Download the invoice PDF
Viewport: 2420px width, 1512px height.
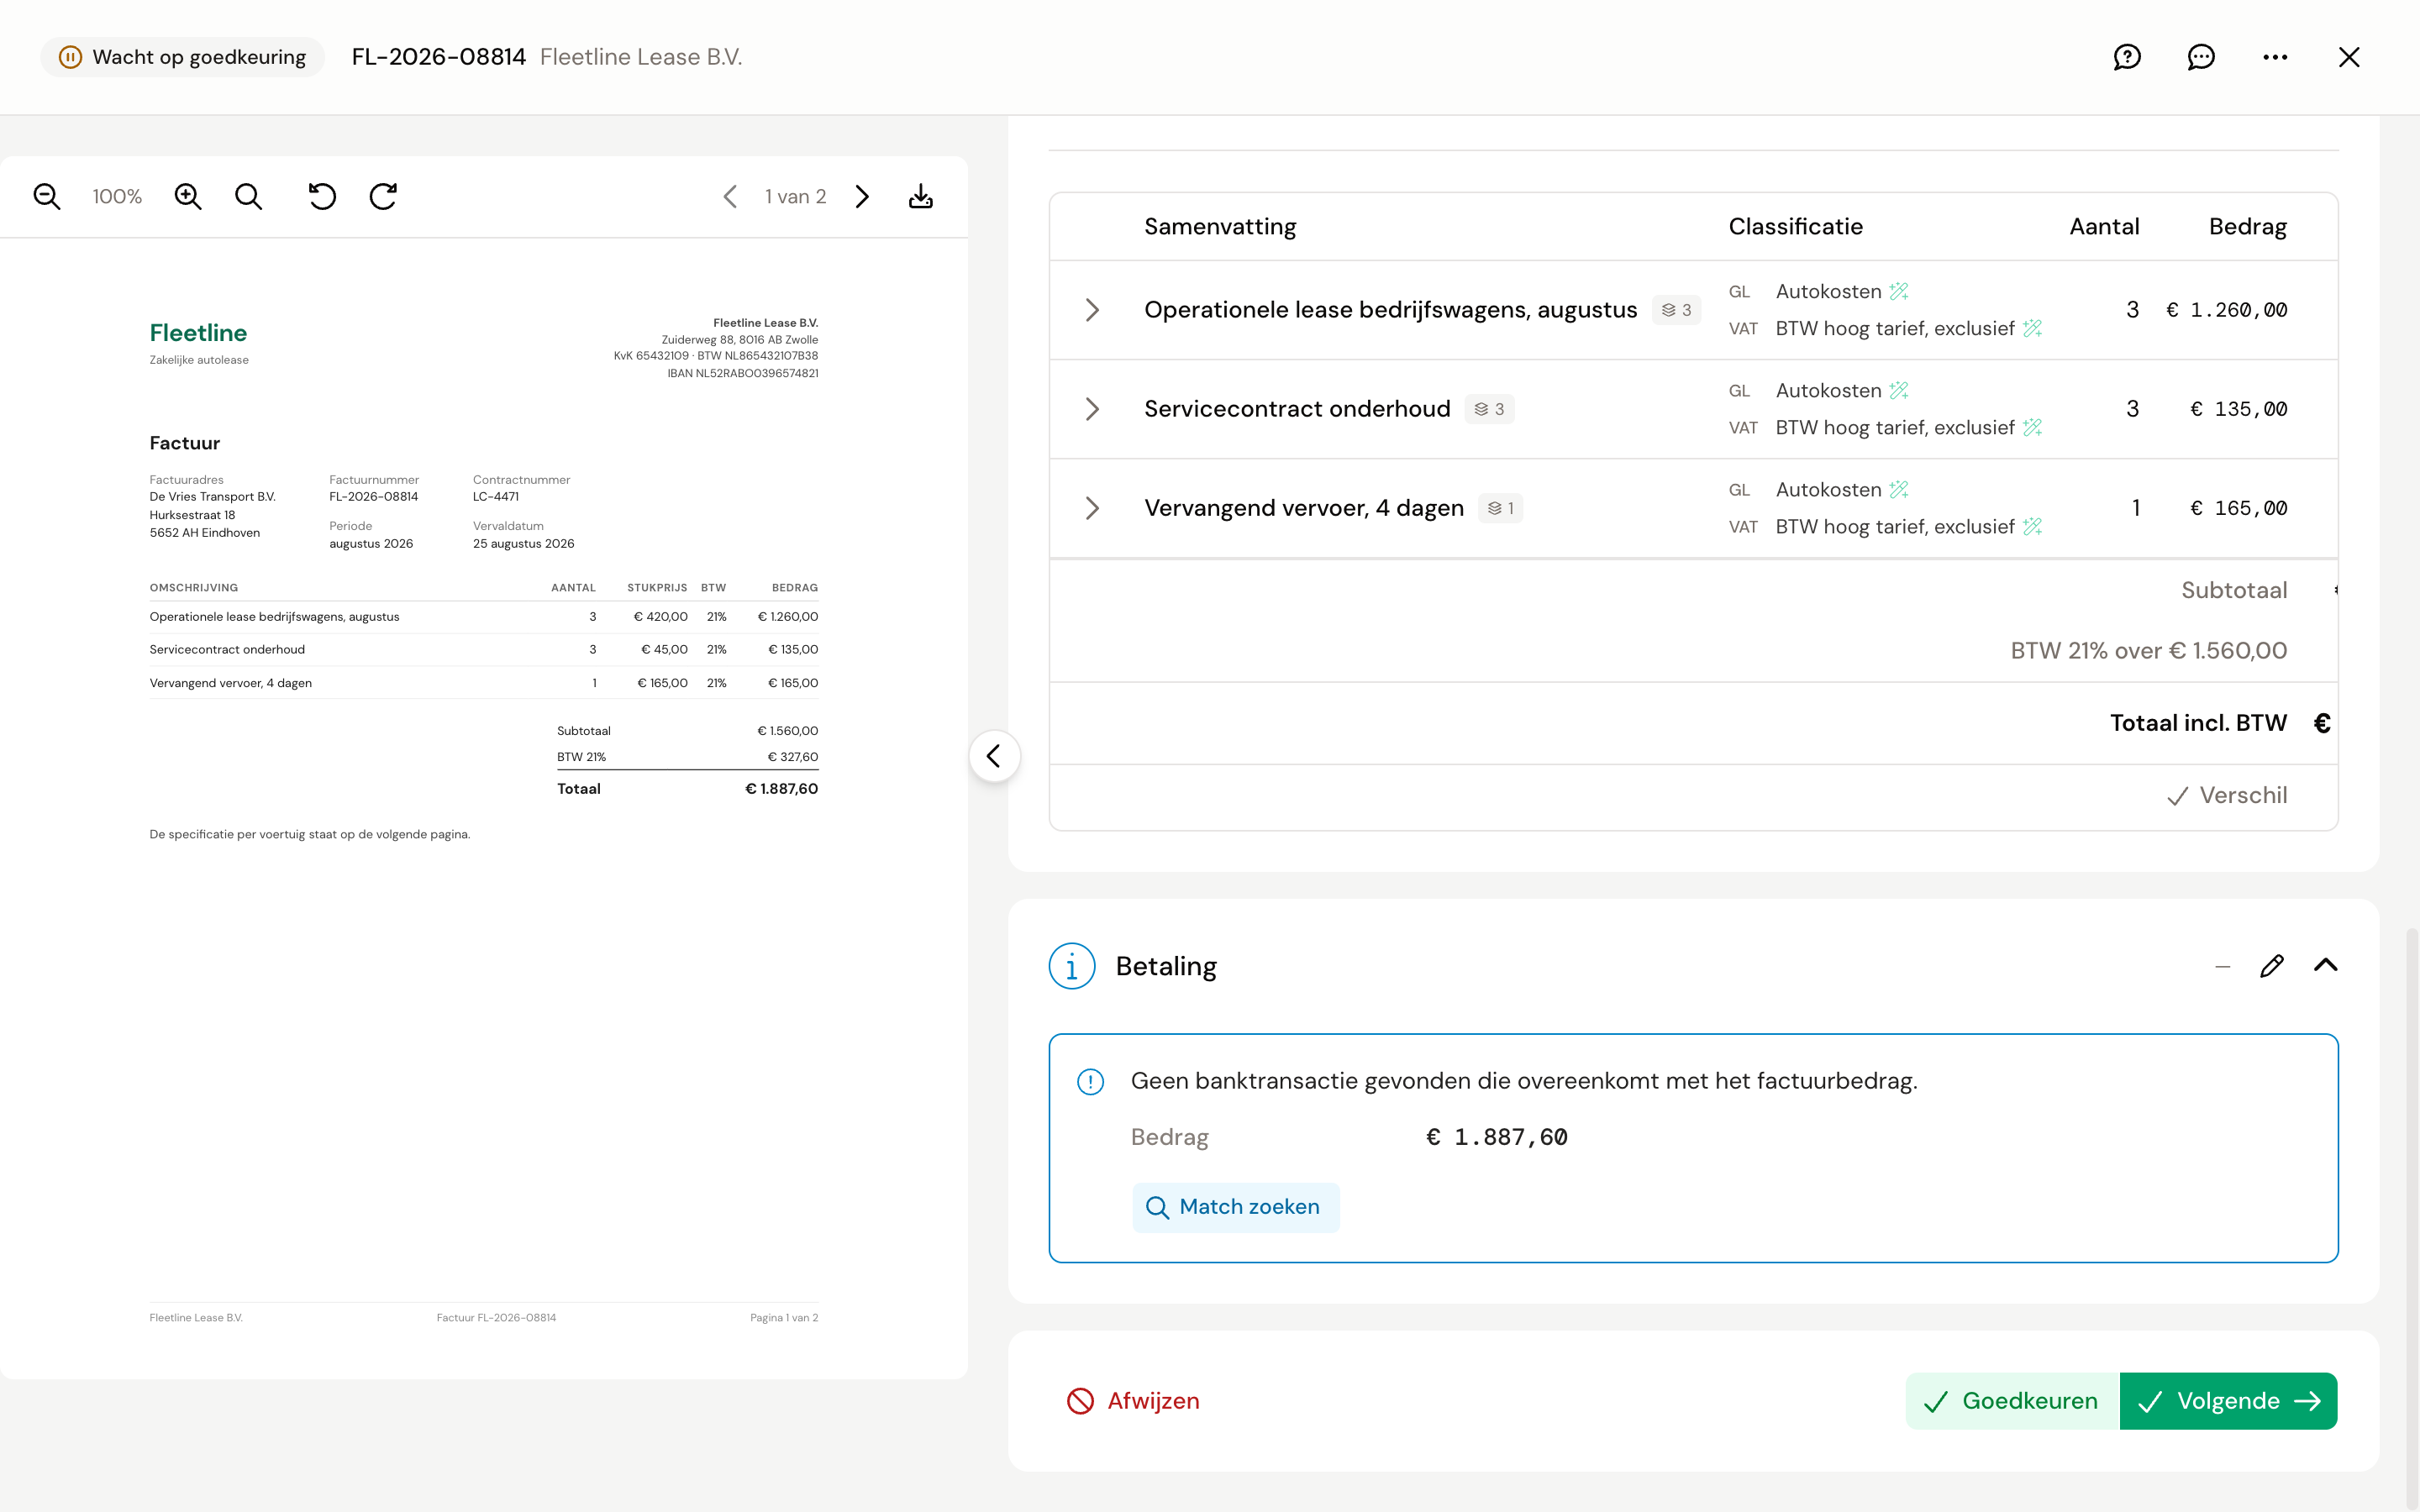click(x=921, y=196)
